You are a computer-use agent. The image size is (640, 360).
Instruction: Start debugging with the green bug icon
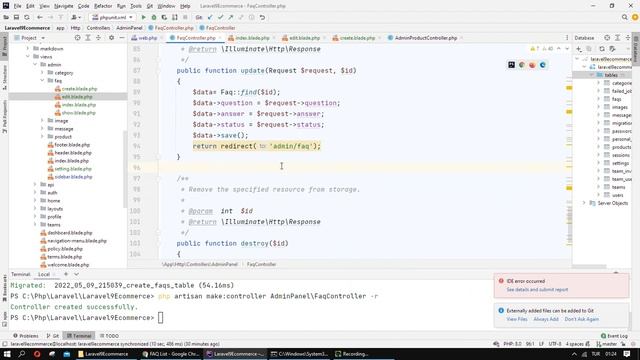pos(154,18)
